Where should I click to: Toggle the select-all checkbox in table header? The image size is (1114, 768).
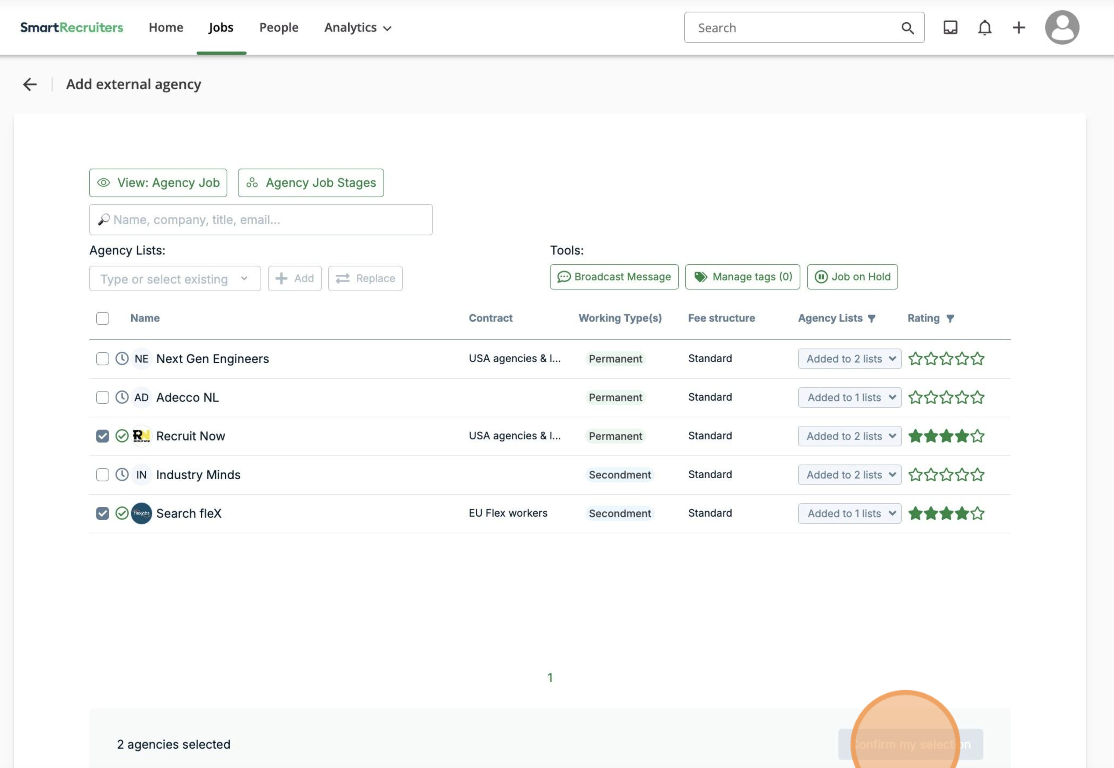pos(102,318)
